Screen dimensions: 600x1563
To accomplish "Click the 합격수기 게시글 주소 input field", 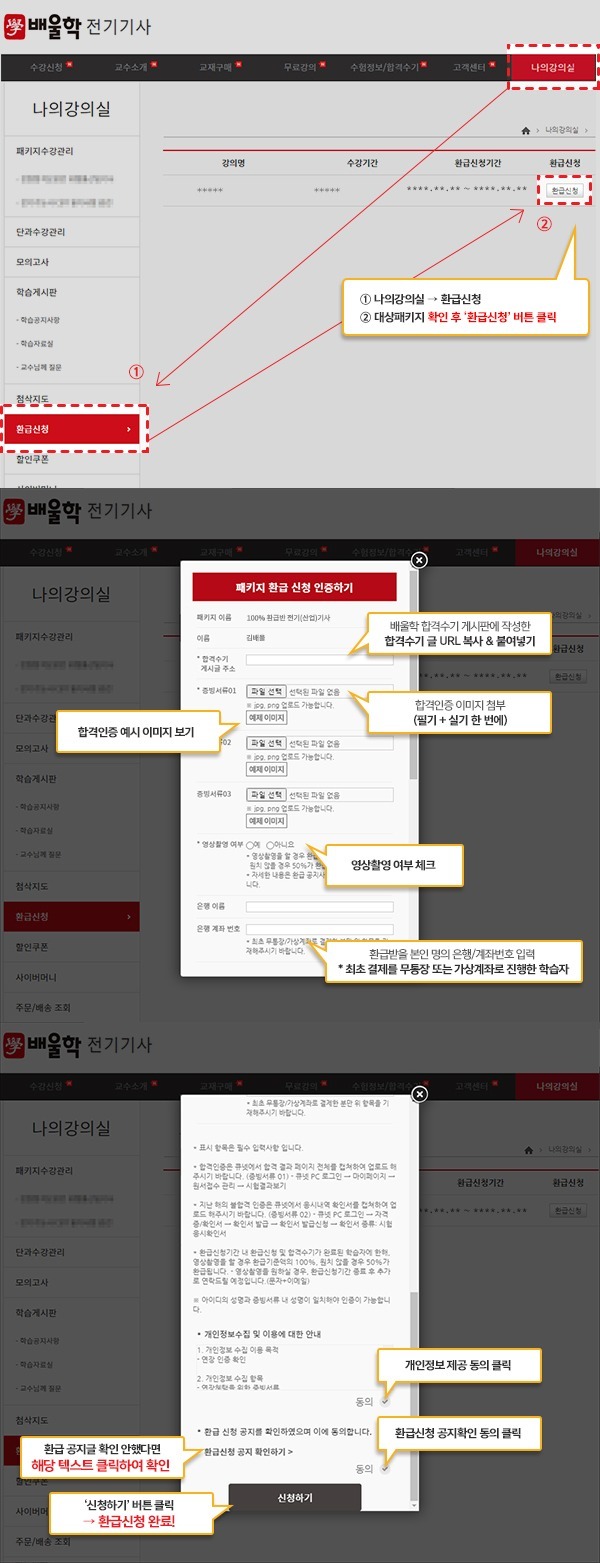I will click(319, 660).
